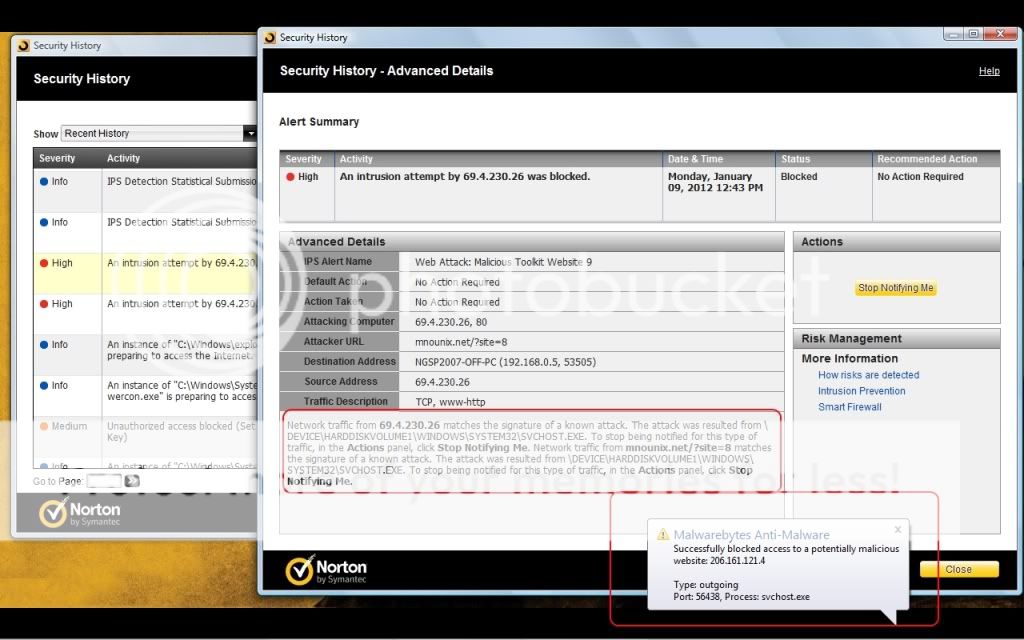Click the Attacker URL "mnounix.net/?site=8"
The height and width of the screenshot is (640, 1024).
461,342
